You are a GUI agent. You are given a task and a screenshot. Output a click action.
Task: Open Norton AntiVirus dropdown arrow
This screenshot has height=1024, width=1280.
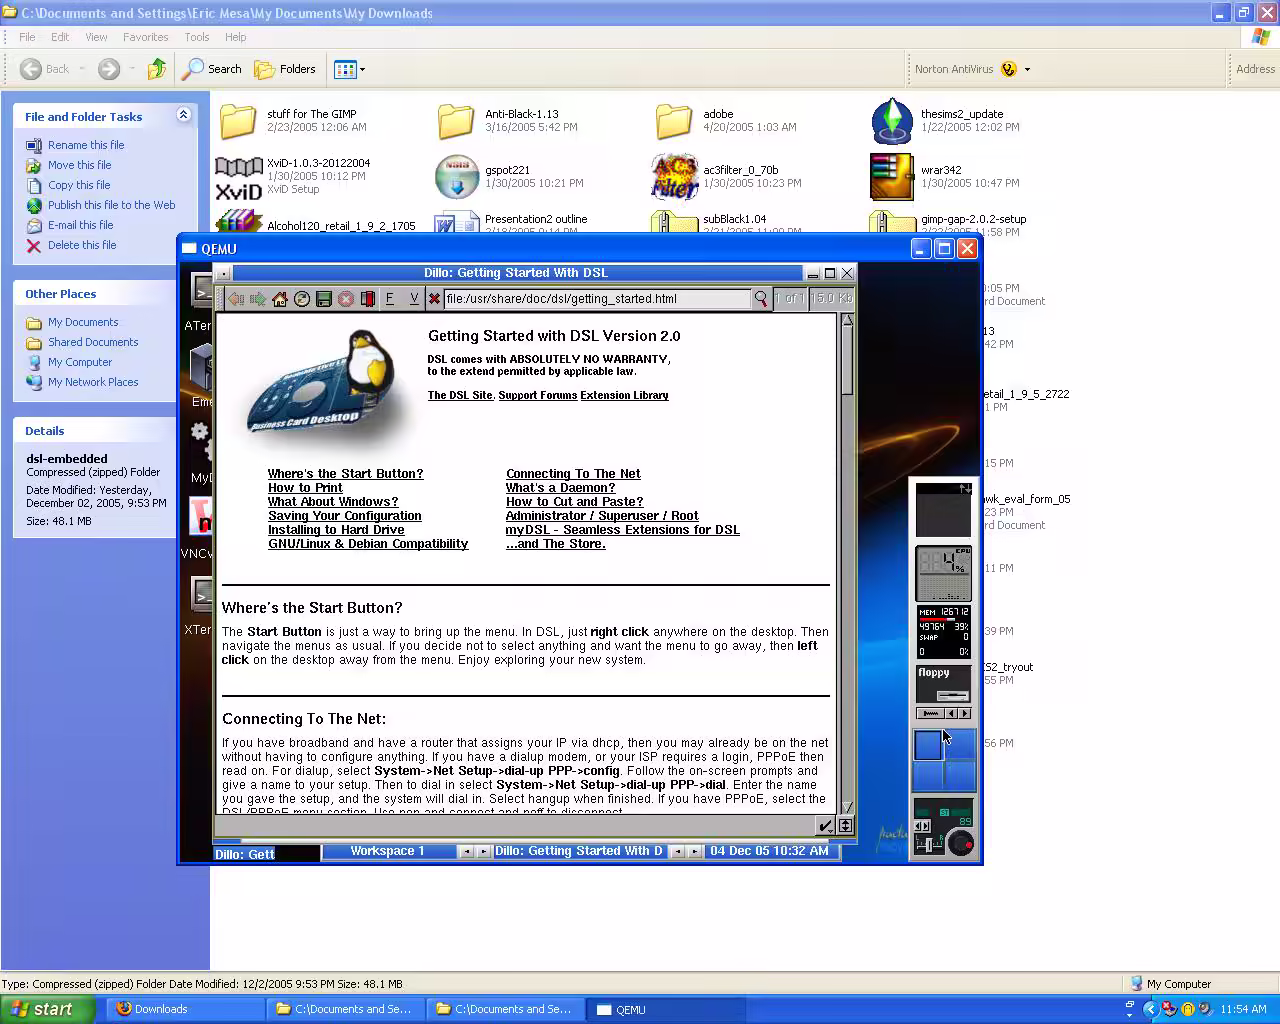click(1027, 69)
